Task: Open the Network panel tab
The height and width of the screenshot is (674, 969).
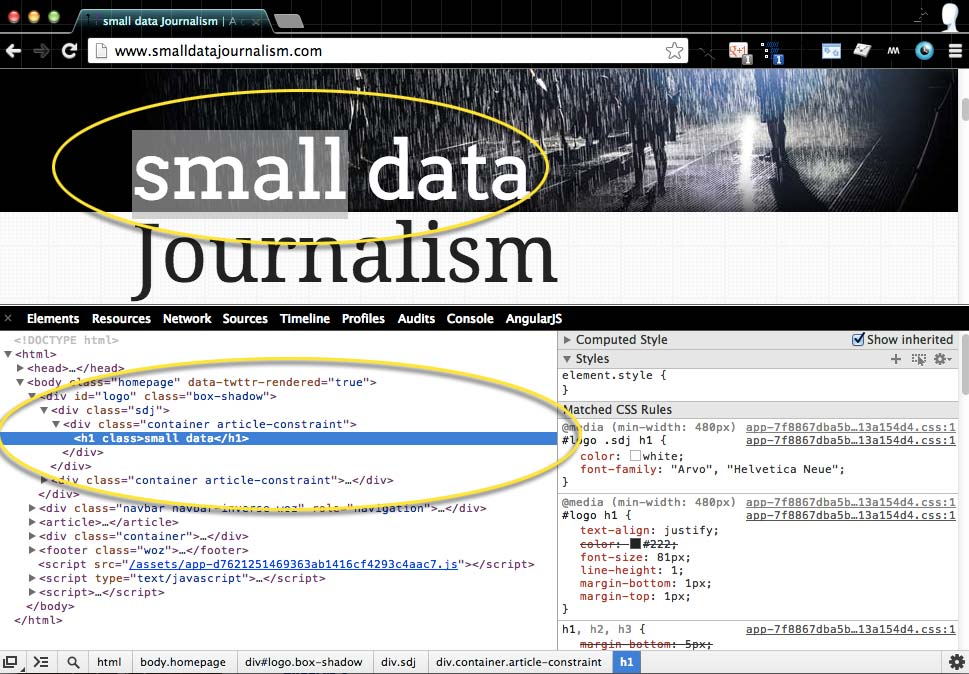Action: click(x=187, y=319)
